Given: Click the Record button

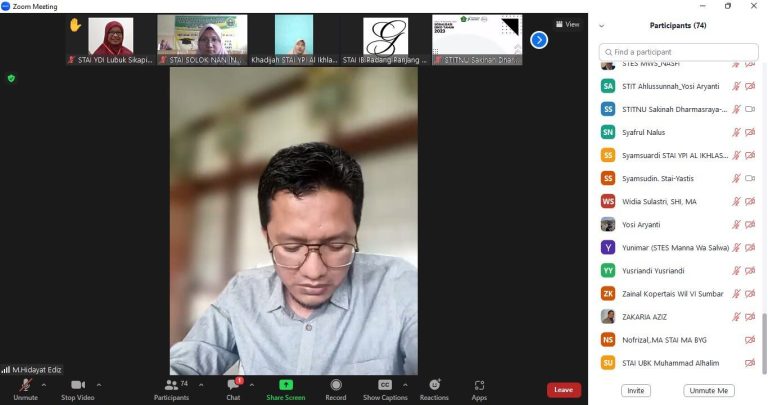Looking at the screenshot, I should point(336,390).
